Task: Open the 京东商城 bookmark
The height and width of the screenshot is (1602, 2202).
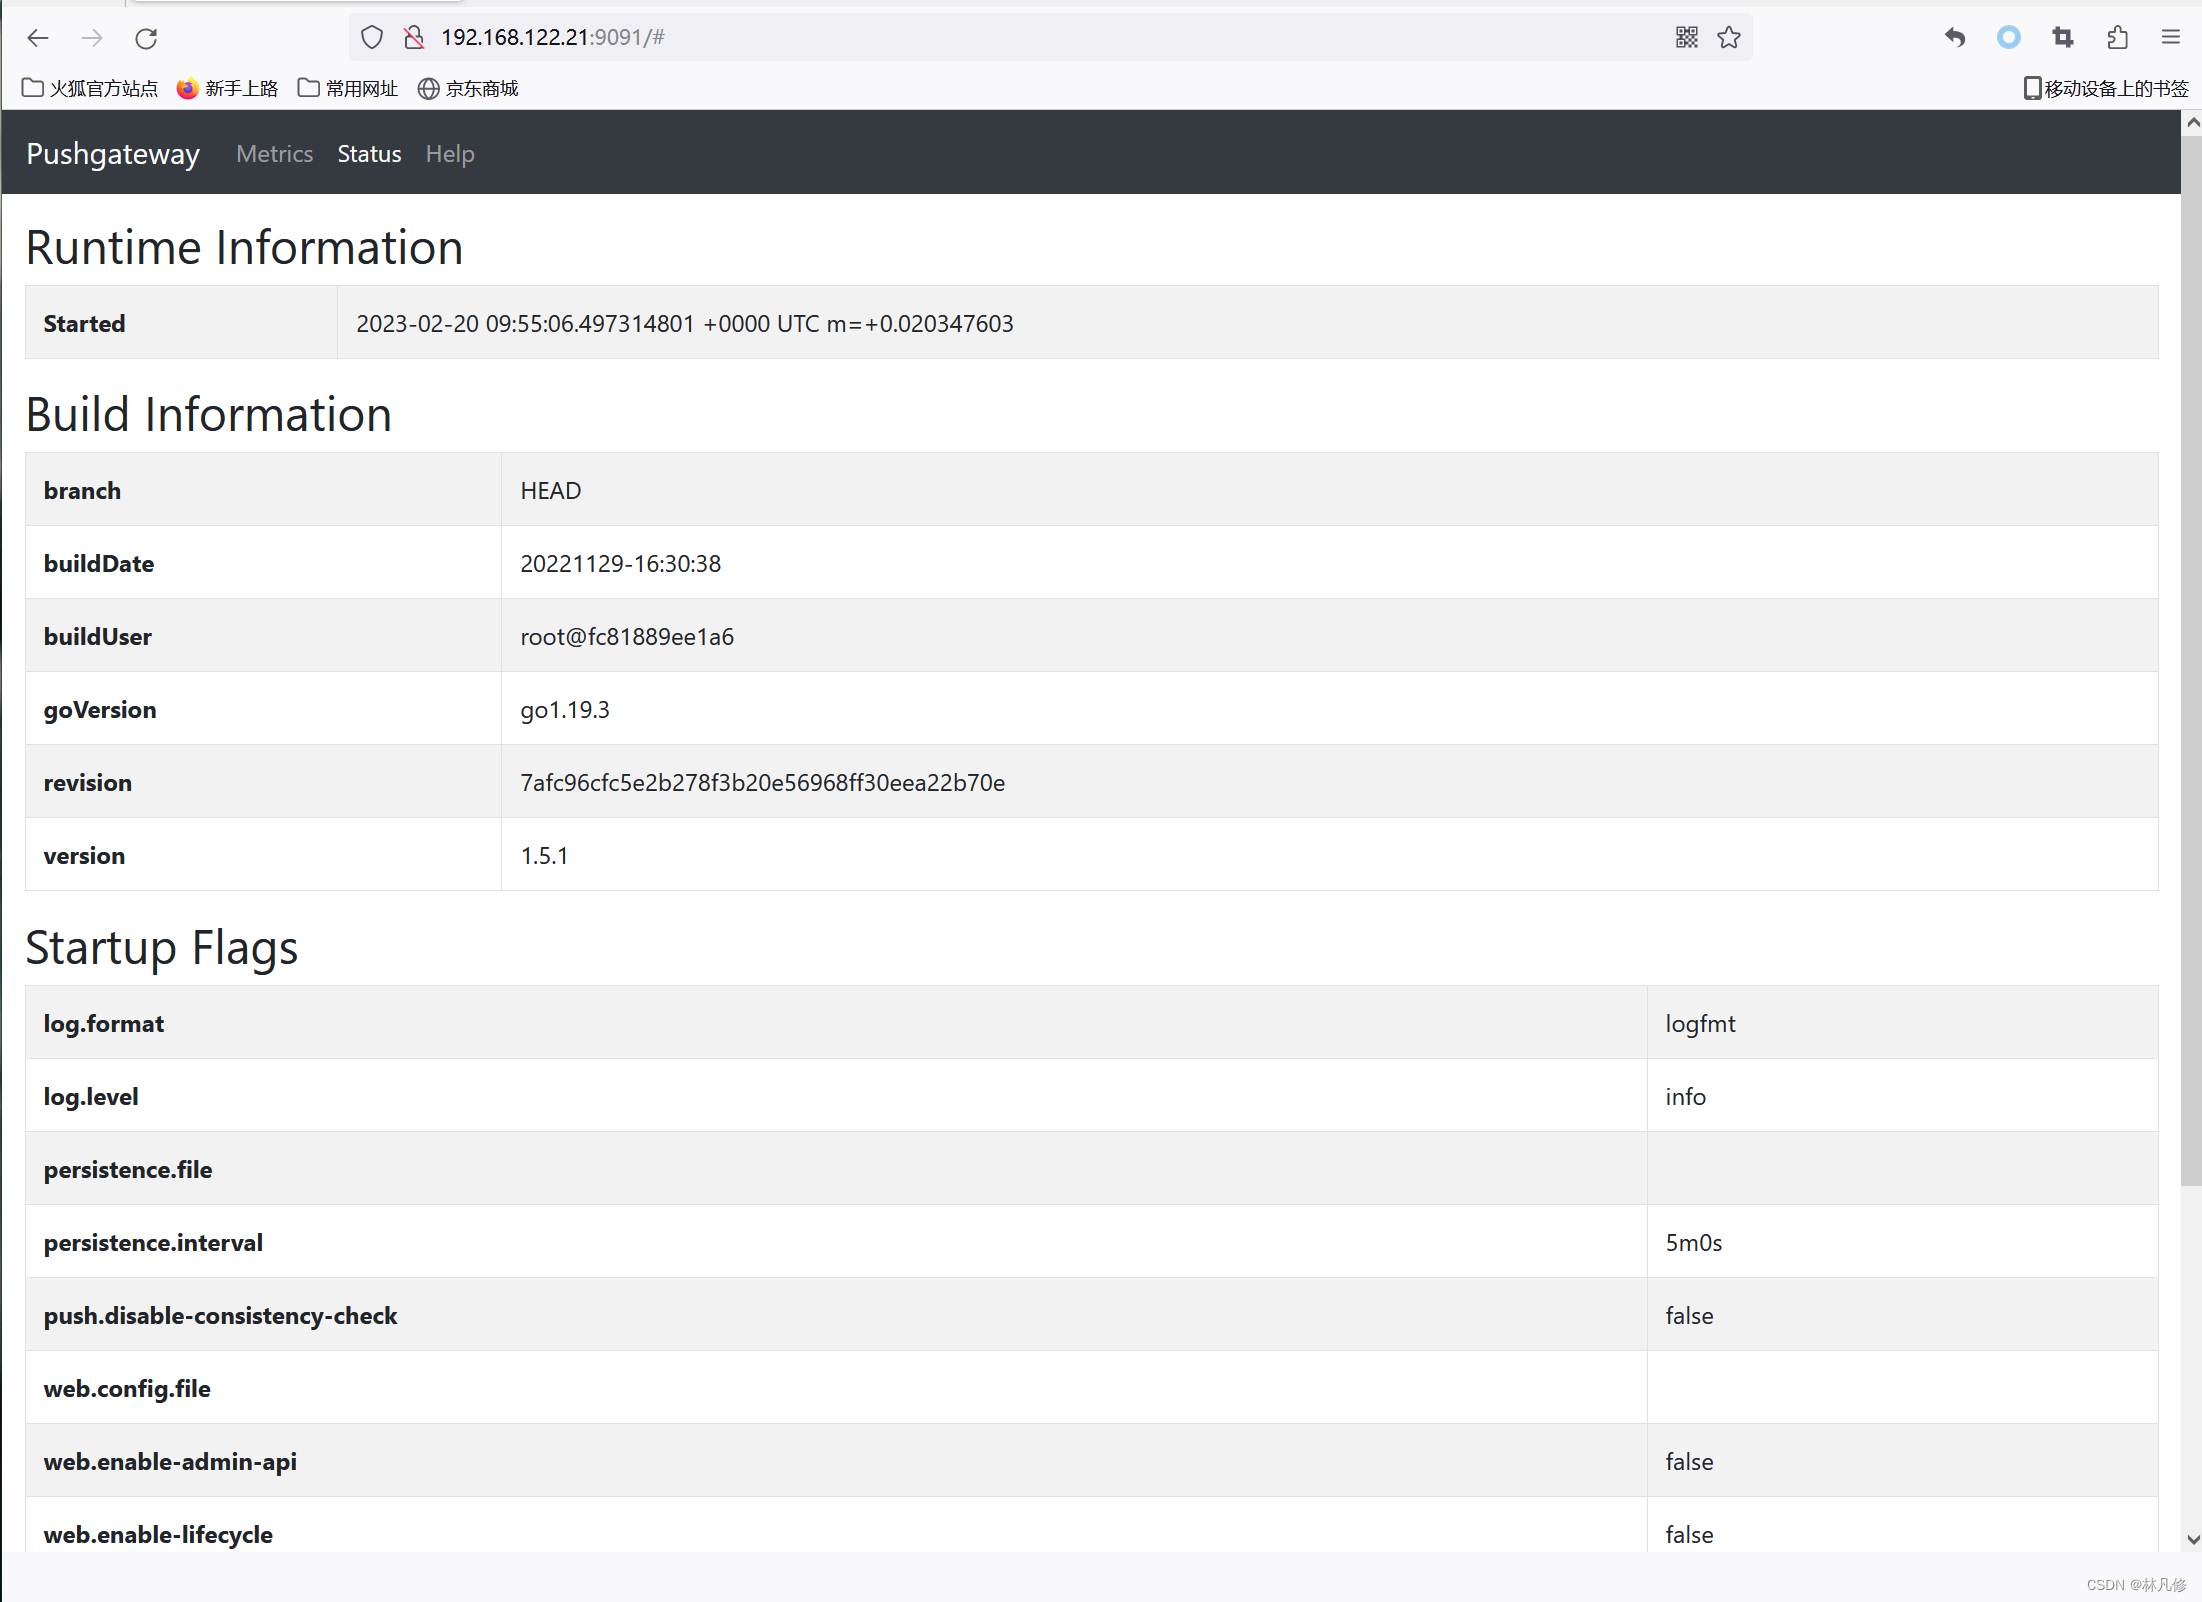Action: tap(468, 89)
